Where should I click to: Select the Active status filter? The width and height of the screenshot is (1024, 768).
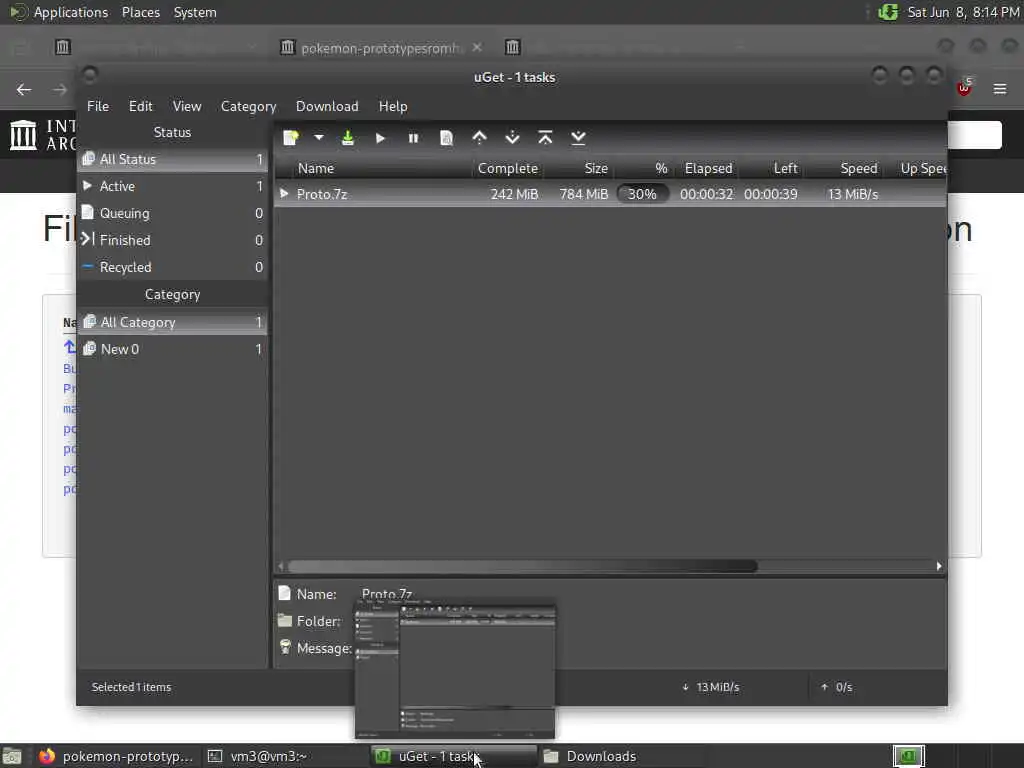172,186
